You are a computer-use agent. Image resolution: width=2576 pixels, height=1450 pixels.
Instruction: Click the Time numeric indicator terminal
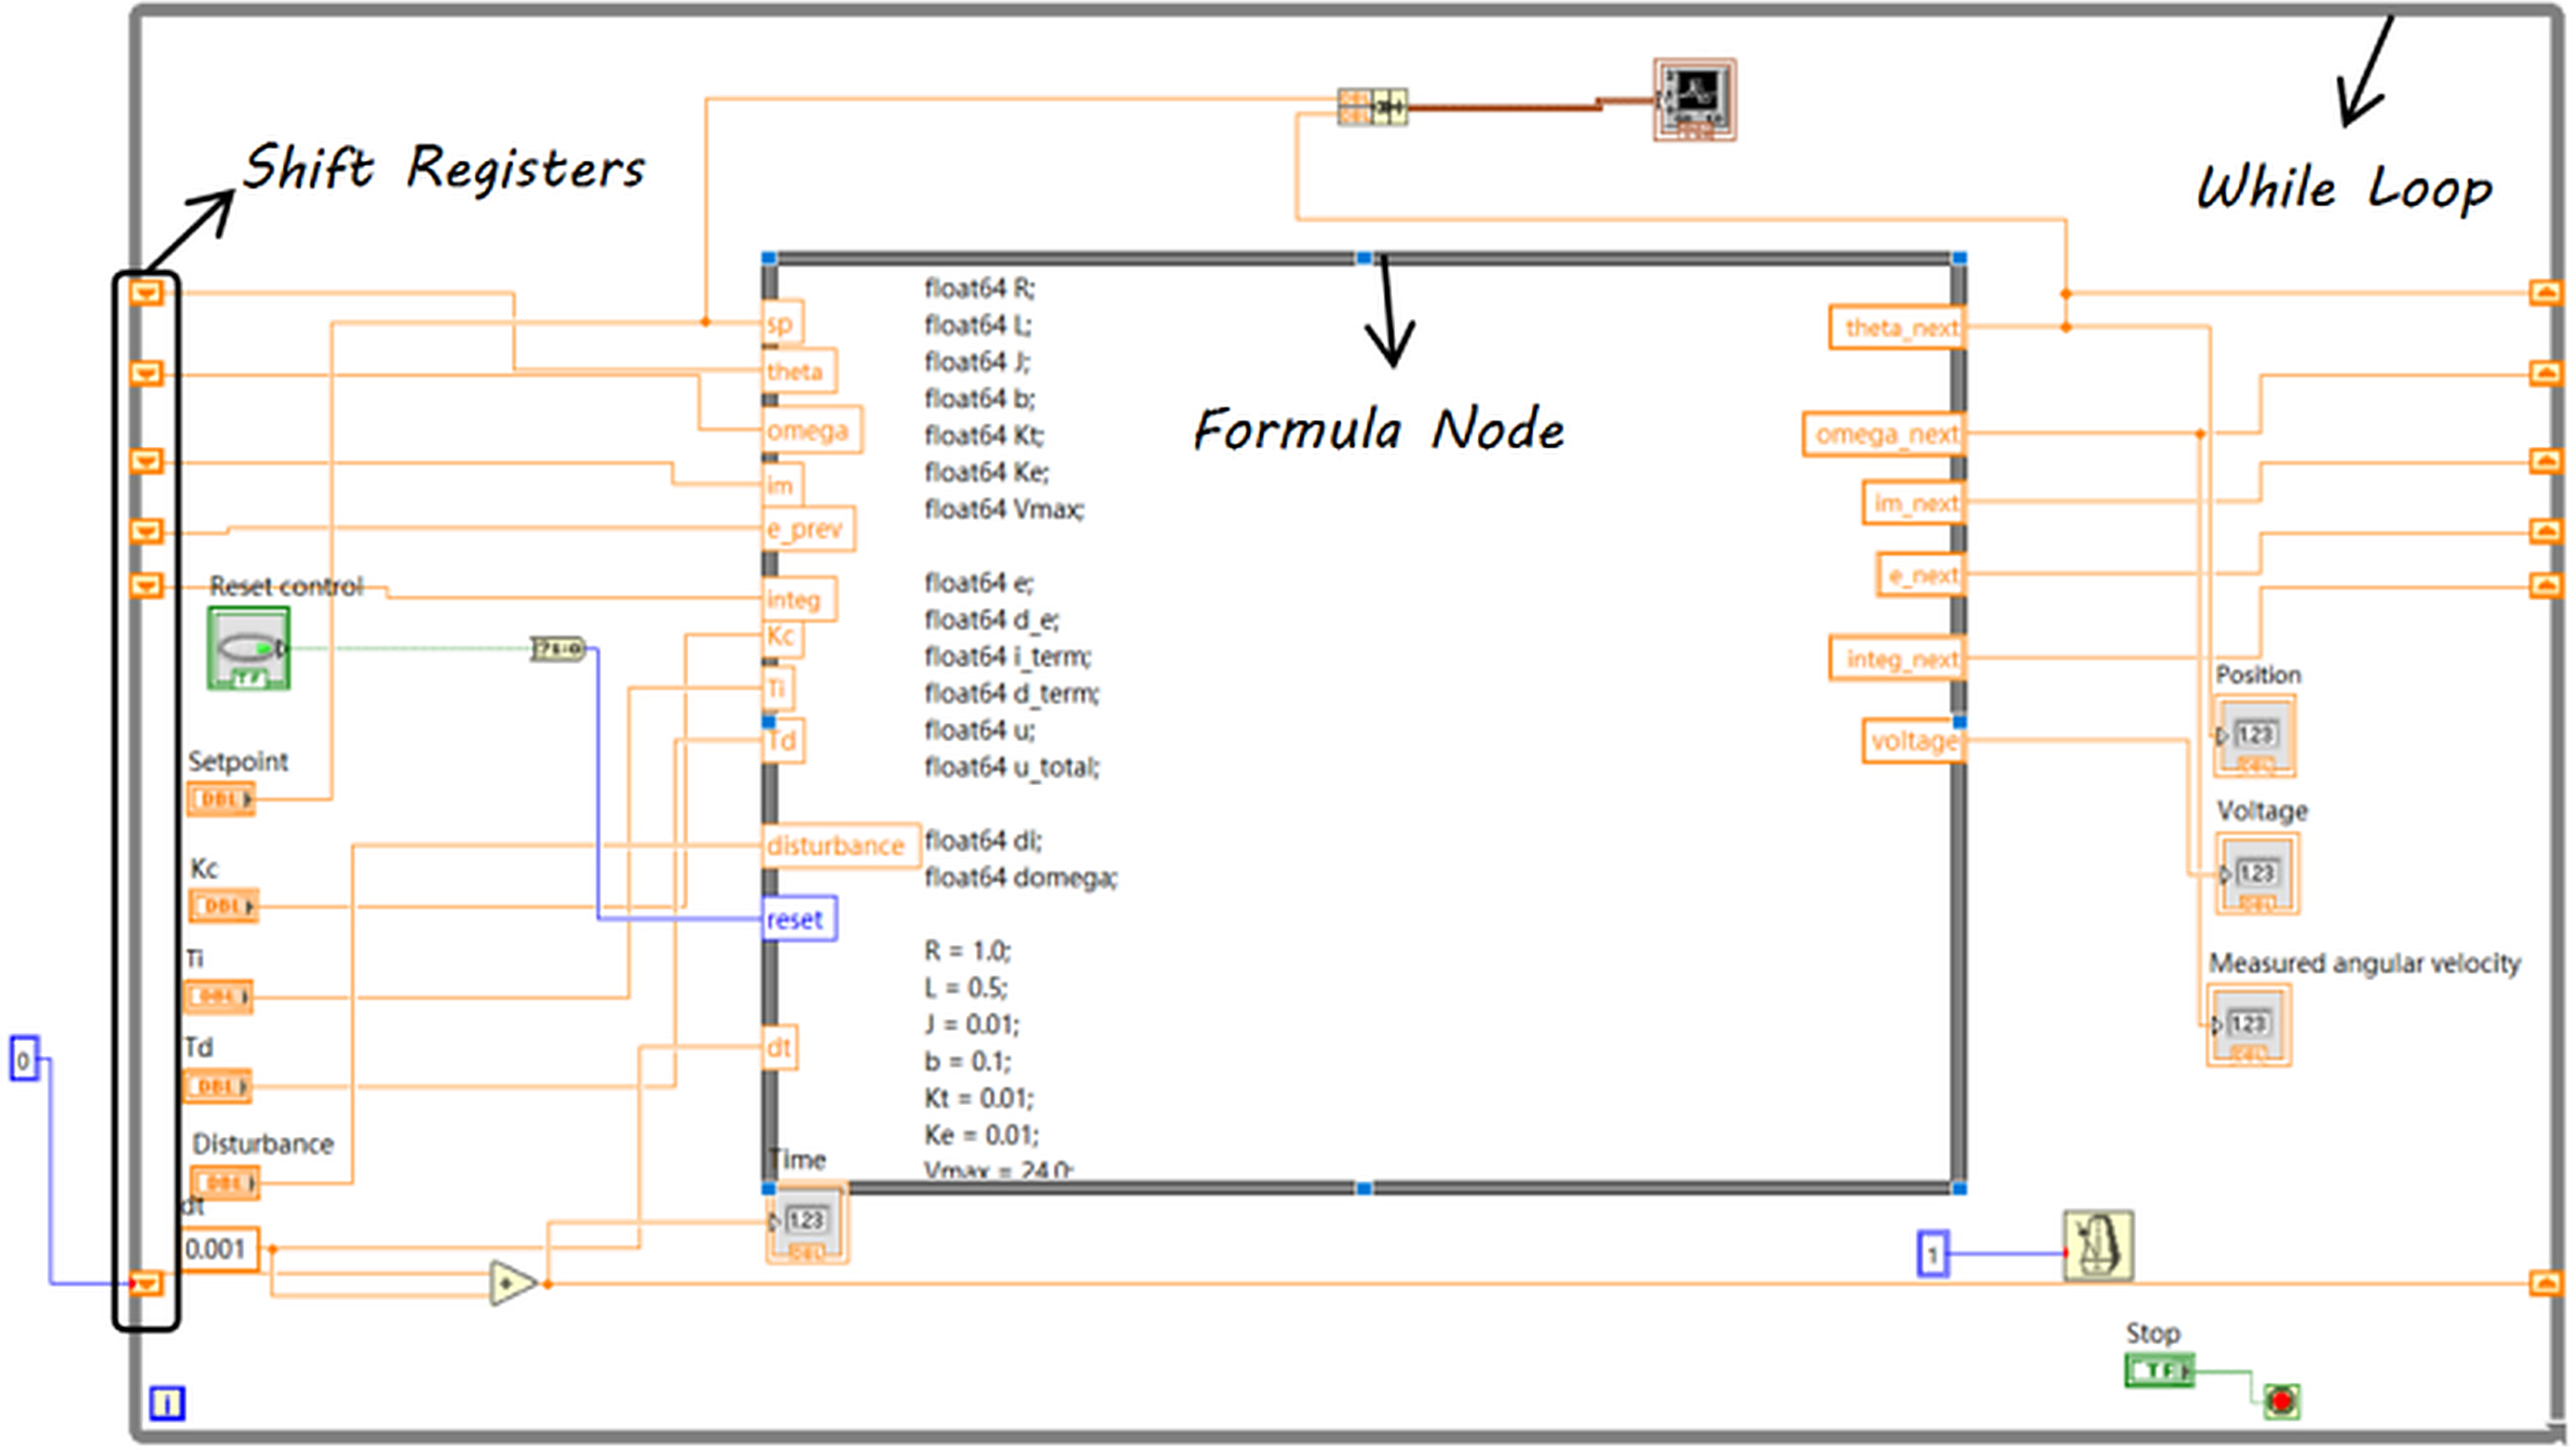point(806,1224)
